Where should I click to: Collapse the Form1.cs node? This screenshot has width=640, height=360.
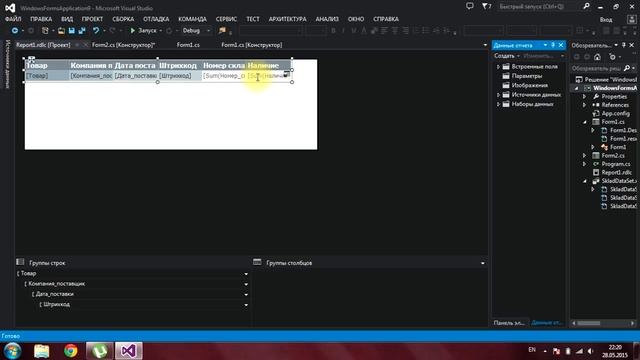pyautogui.click(x=584, y=122)
